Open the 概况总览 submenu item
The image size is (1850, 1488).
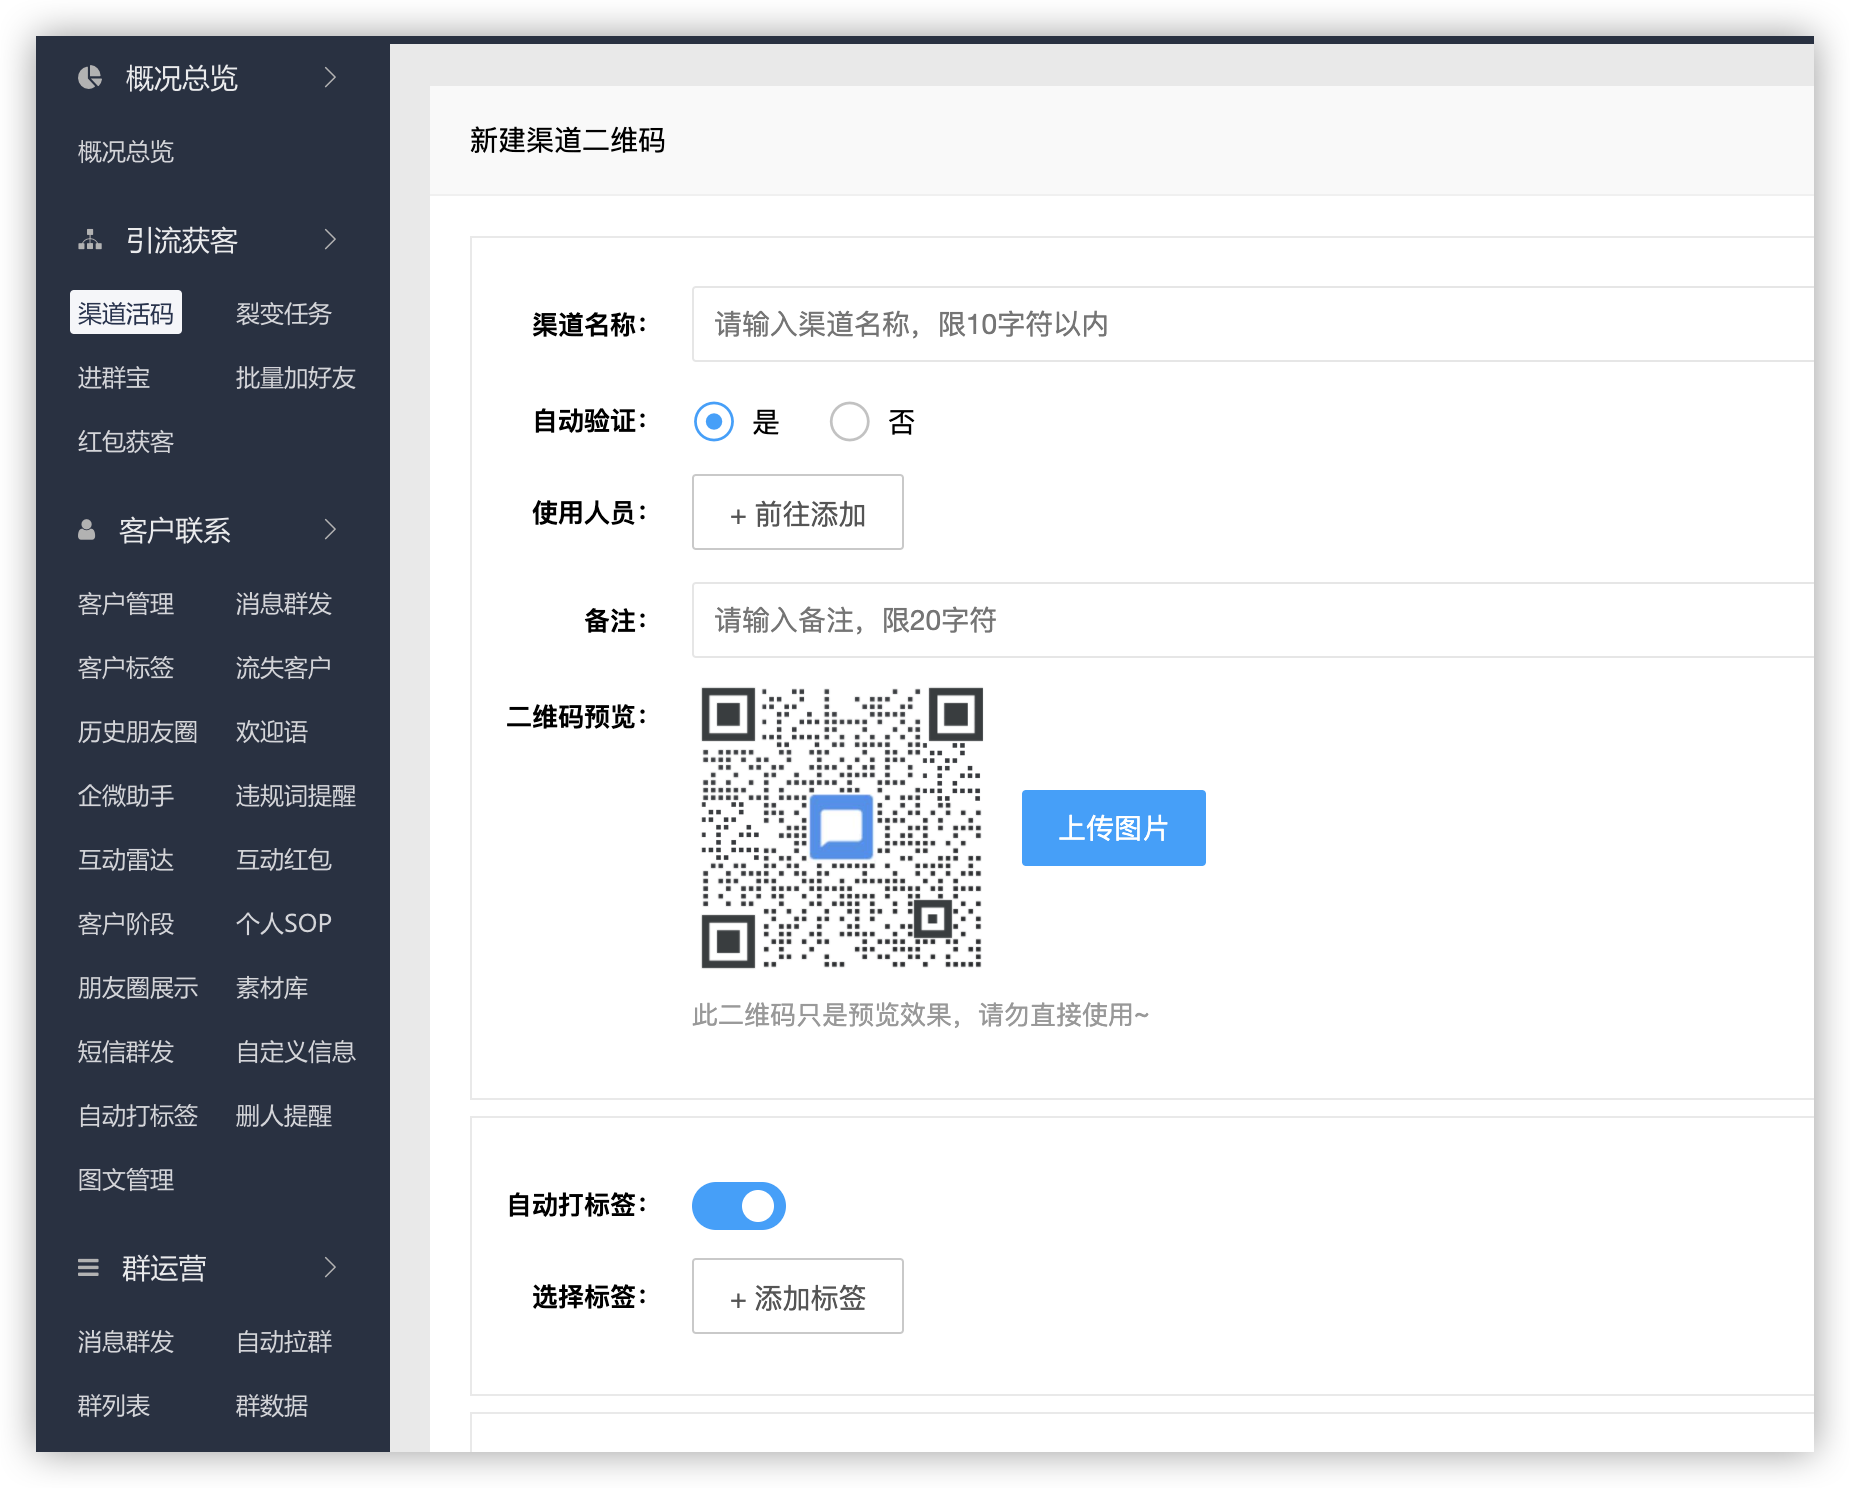pos(126,152)
